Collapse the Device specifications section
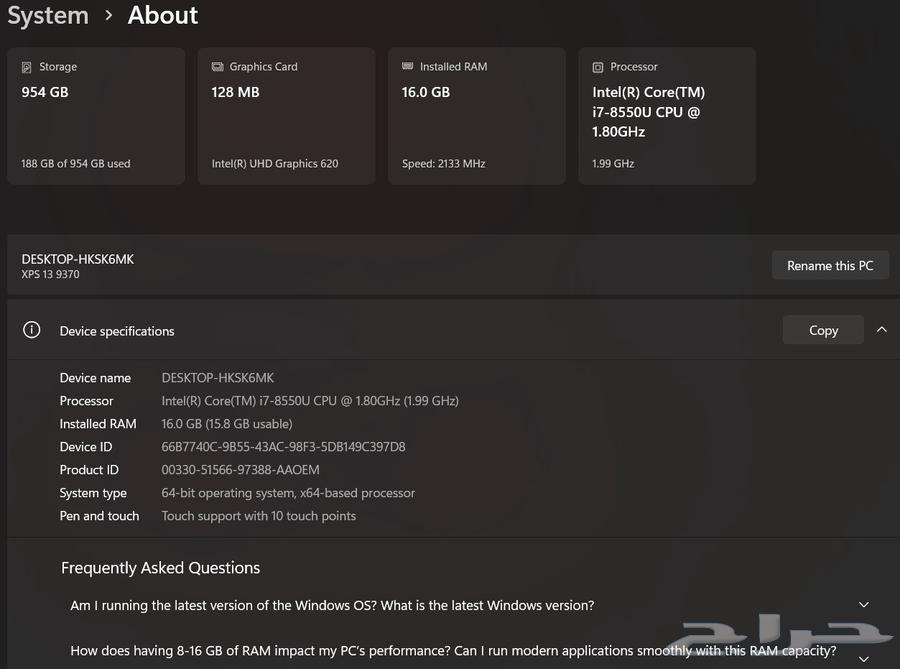Viewport: 900px width, 669px height. point(881,329)
